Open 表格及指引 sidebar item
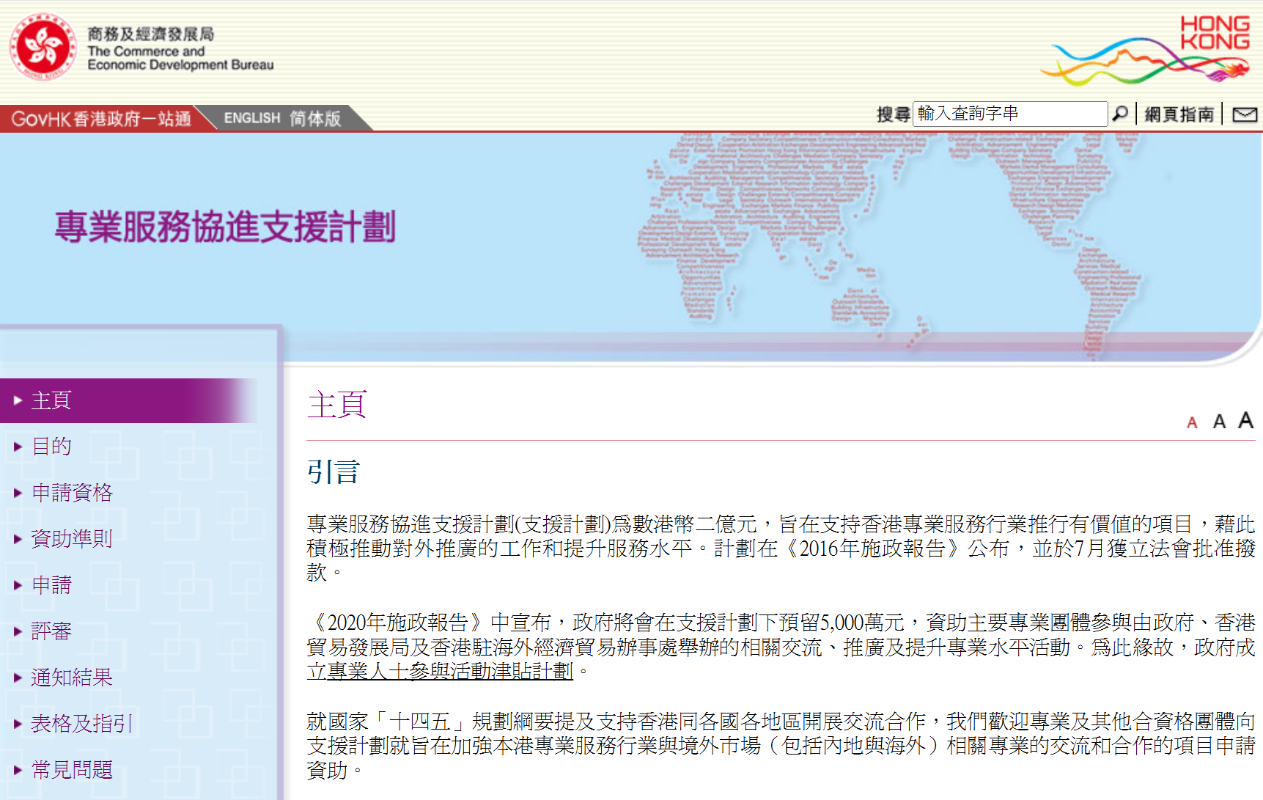Image resolution: width=1263 pixels, height=800 pixels. [81, 723]
